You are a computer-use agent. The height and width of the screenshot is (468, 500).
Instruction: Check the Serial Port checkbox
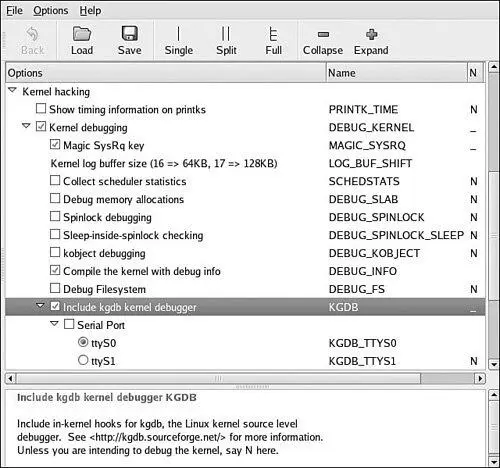point(69,324)
